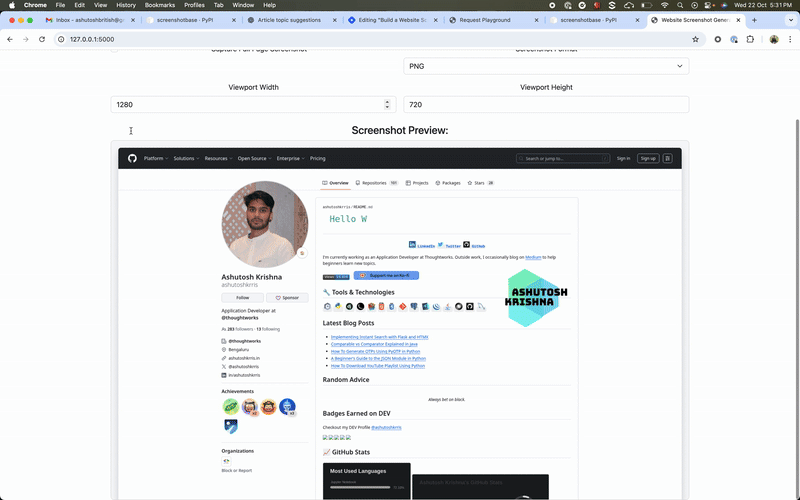Toggle the Capture Full Page Screenshot checkbox
Viewport: 800px width, 500px height.
tap(113, 52)
